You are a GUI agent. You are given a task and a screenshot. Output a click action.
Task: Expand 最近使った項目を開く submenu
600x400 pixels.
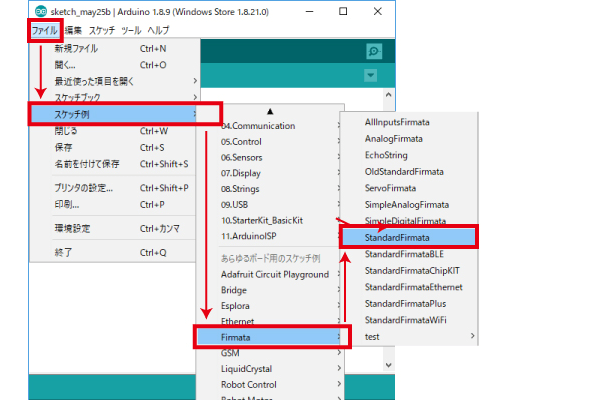(114, 81)
